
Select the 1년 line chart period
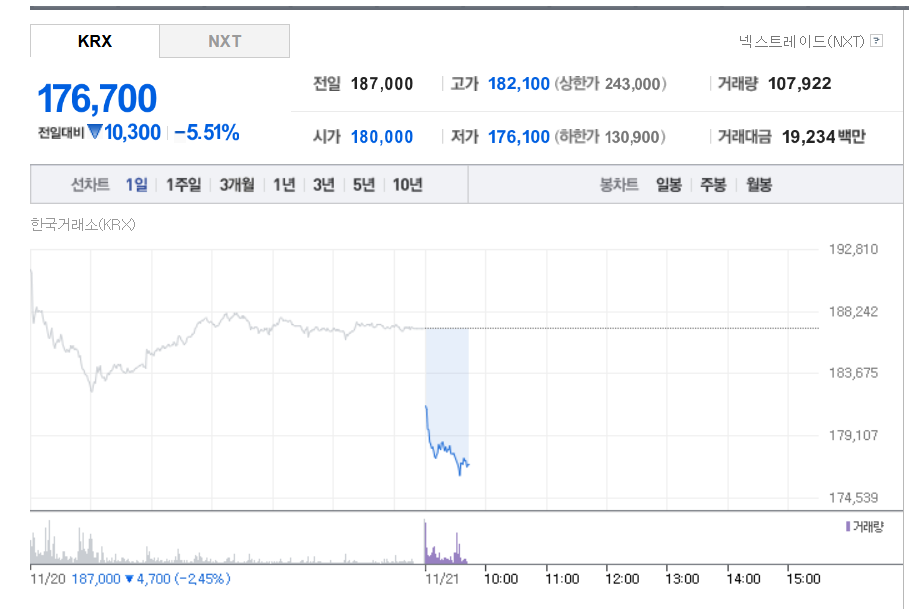(x=284, y=185)
